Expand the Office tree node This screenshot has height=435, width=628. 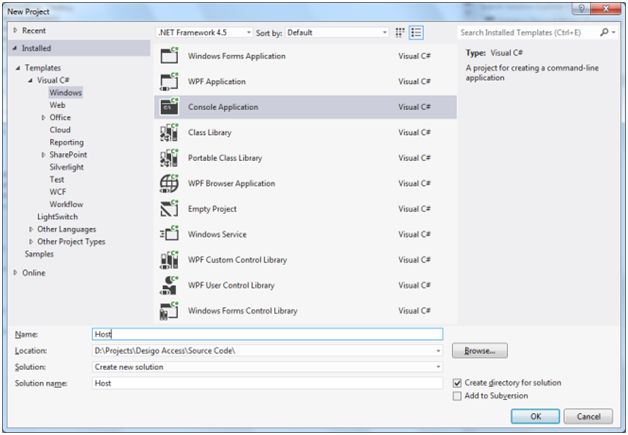(x=43, y=117)
